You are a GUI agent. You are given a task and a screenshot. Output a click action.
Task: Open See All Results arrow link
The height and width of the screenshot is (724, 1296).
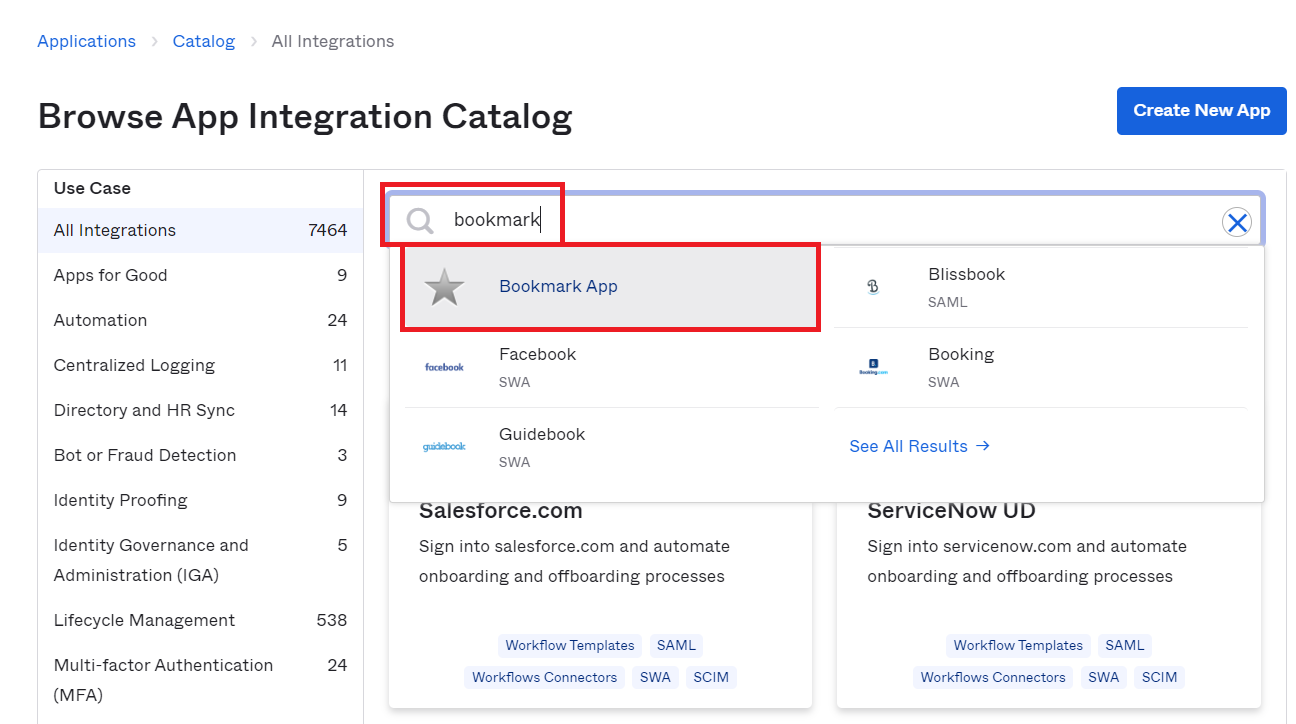919,446
